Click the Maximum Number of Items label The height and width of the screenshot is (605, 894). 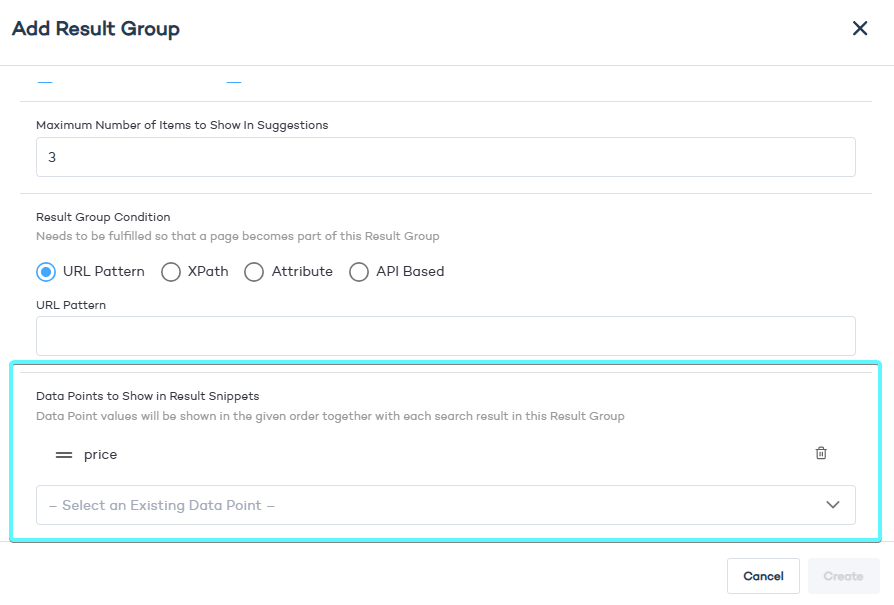[x=182, y=125]
